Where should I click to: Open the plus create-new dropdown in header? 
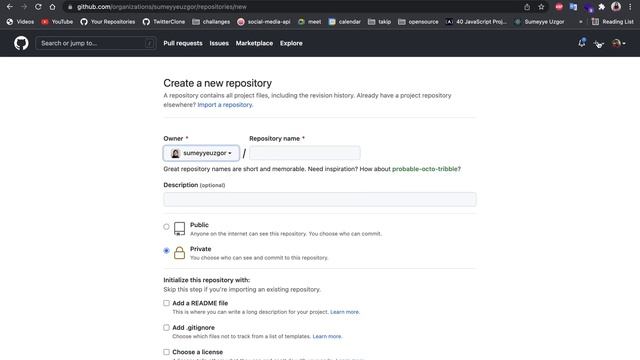(x=599, y=43)
